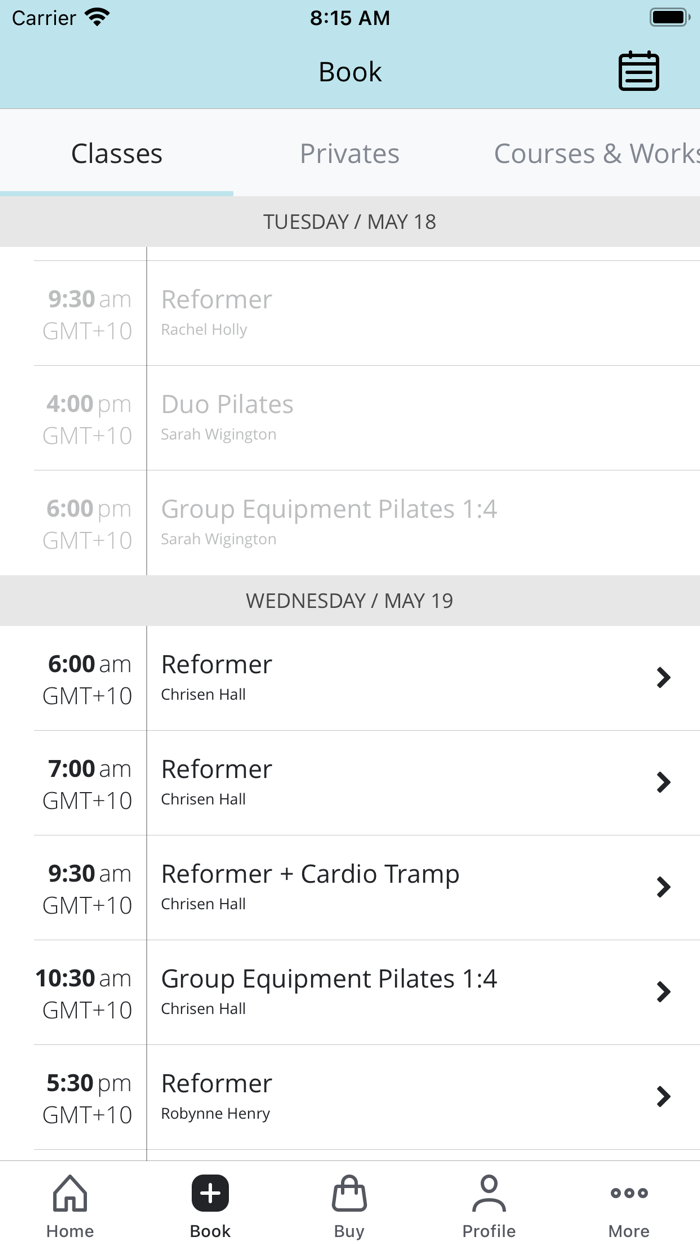Select the 7:00 am Reformer class row
The width and height of the screenshot is (700, 1244).
[x=350, y=782]
